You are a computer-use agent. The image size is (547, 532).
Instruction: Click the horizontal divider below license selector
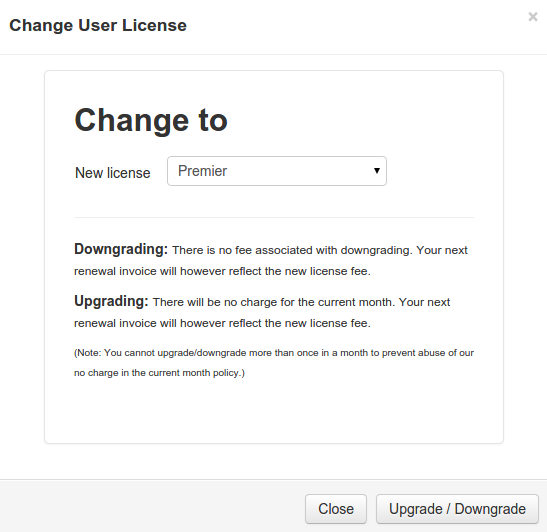coord(274,217)
